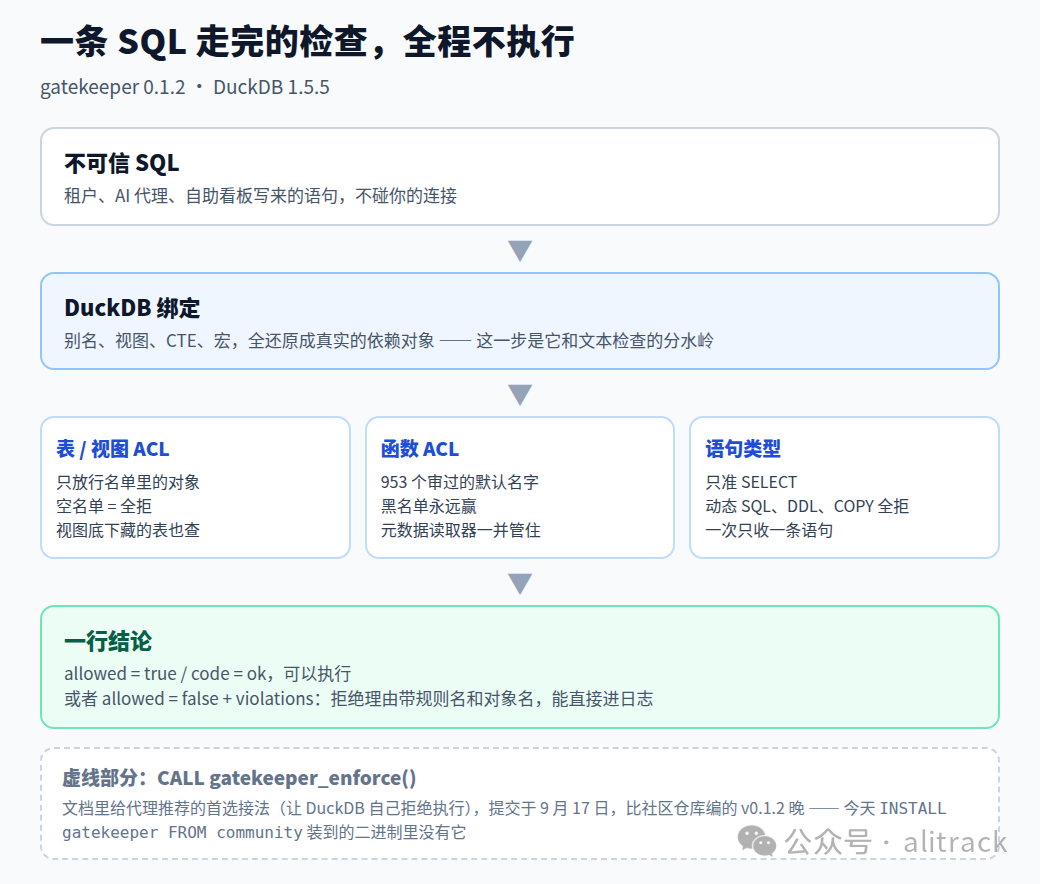This screenshot has height=884, width=1040.
Task: Click the line 只准 SELECT
Action: [x=751, y=482]
